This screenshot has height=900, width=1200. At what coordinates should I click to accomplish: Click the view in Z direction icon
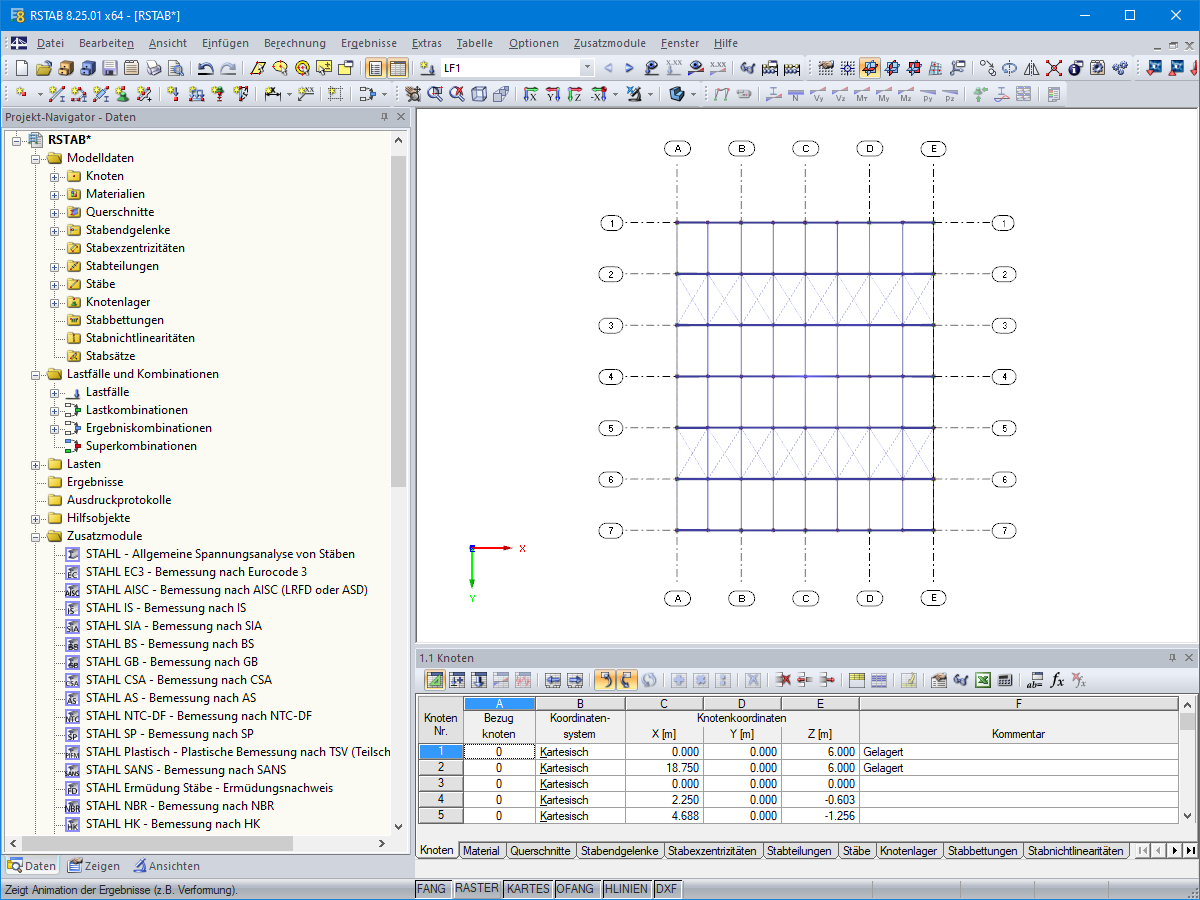(x=575, y=94)
